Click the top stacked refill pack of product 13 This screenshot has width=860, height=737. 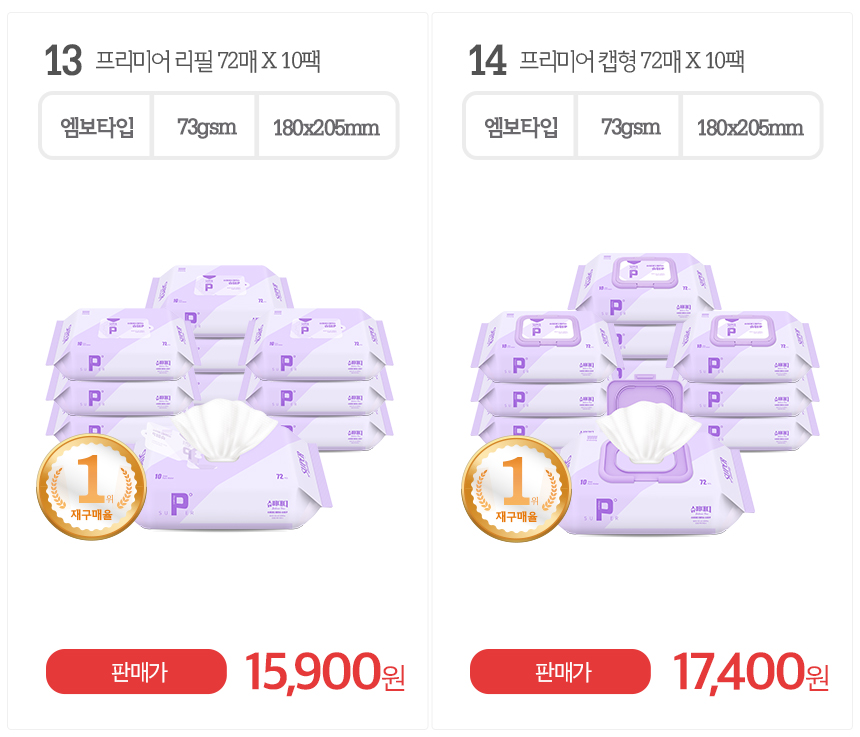coord(220,288)
